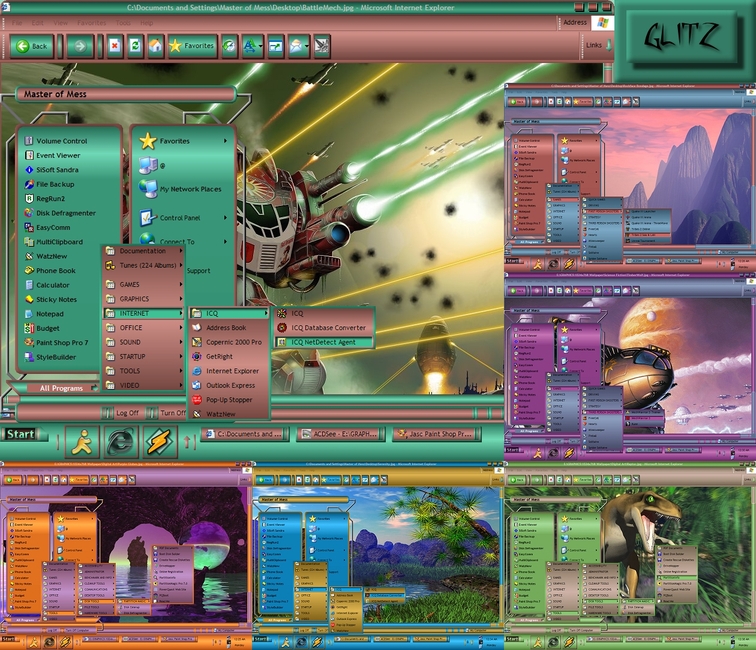756x650 pixels.
Task: Click the Log Off button
Action: click(122, 413)
